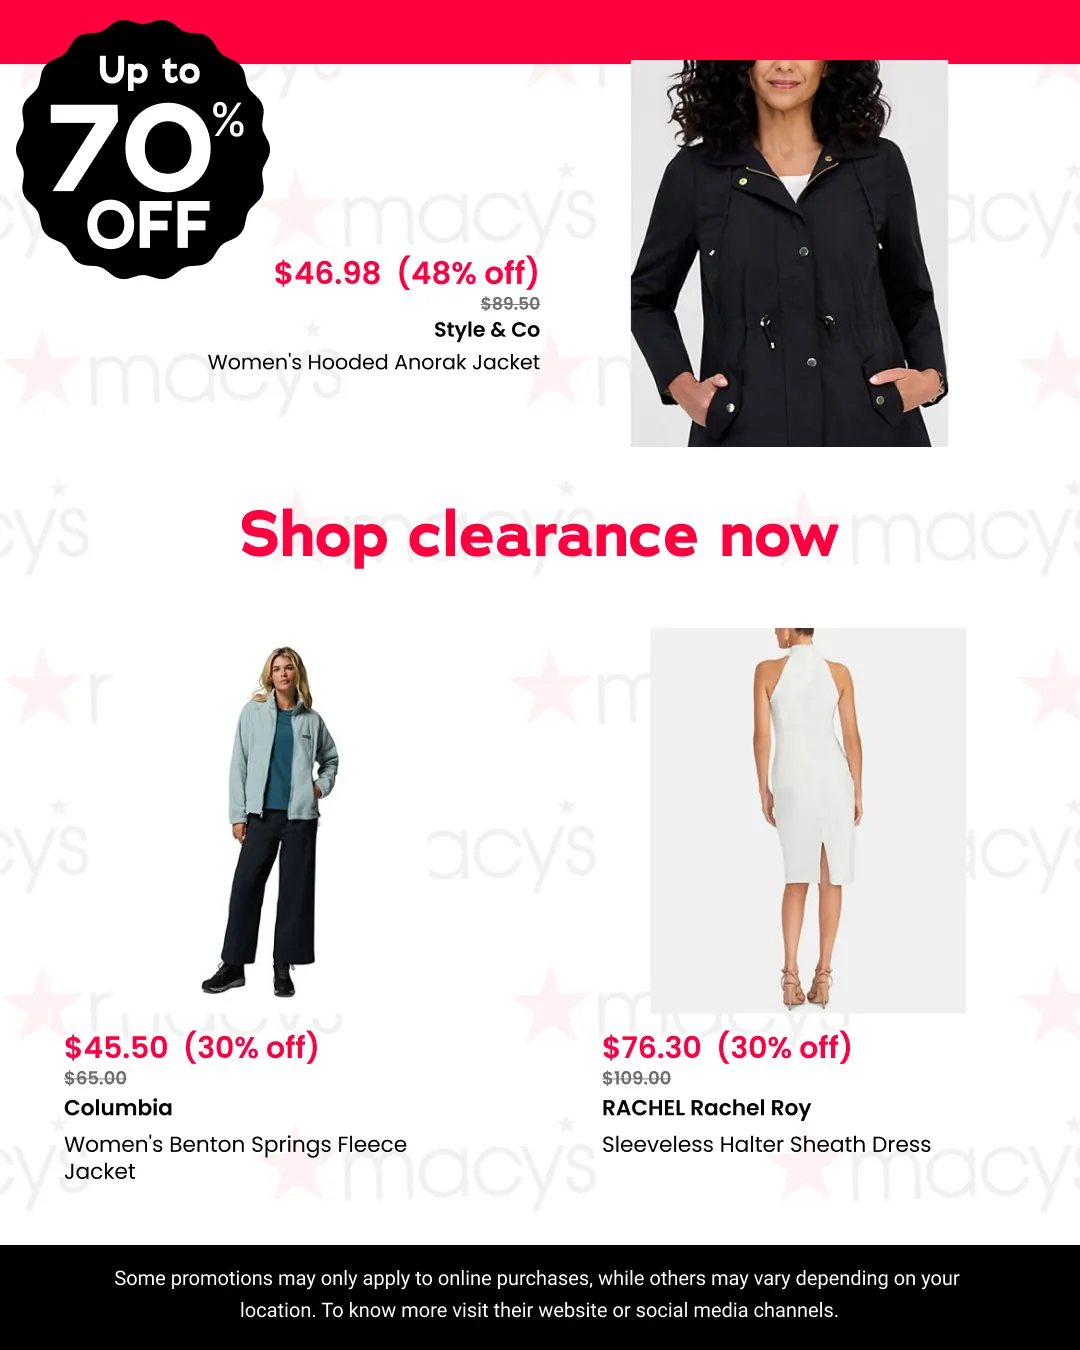Click the promotions disclaimer text in footer
Viewport: 1080px width, 1350px height.
click(x=538, y=1294)
